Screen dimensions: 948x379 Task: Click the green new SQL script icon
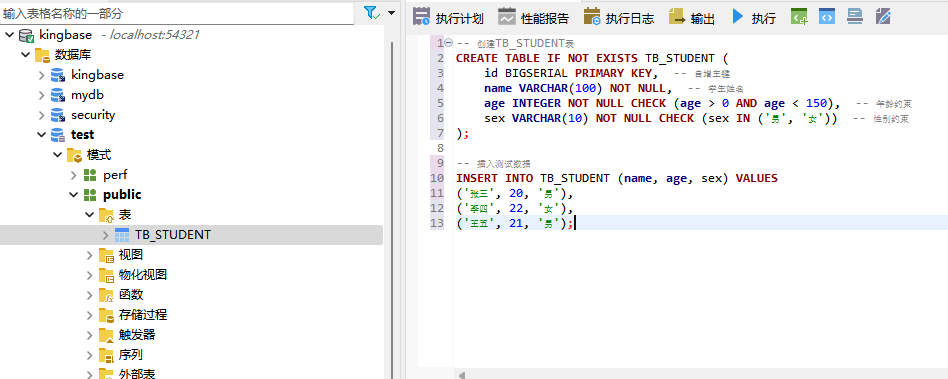pos(799,17)
